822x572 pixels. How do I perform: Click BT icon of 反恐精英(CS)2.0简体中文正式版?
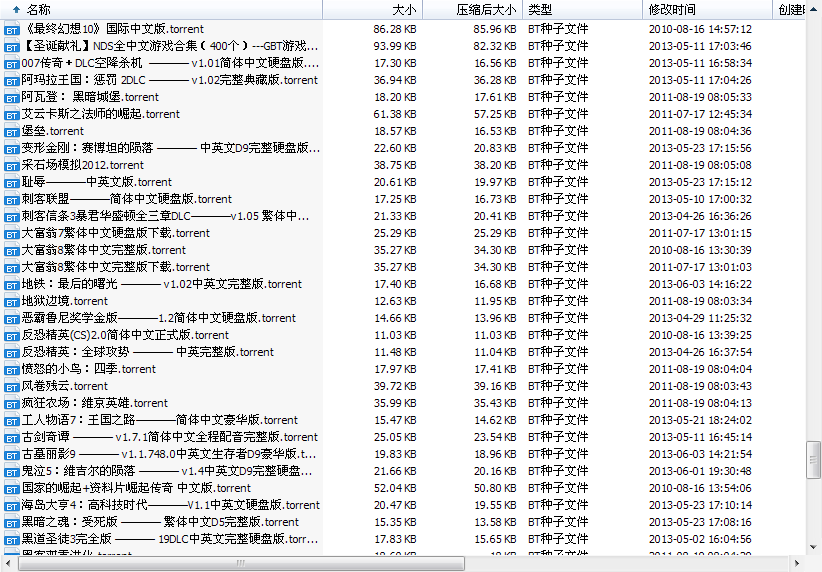click(x=12, y=336)
